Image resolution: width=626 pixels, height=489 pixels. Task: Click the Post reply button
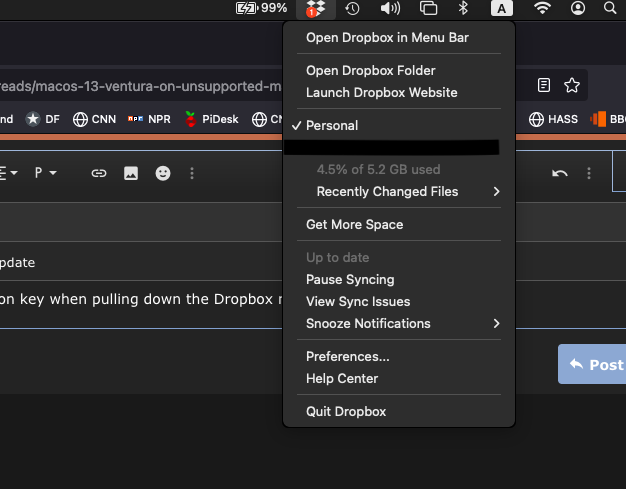pyautogui.click(x=594, y=365)
